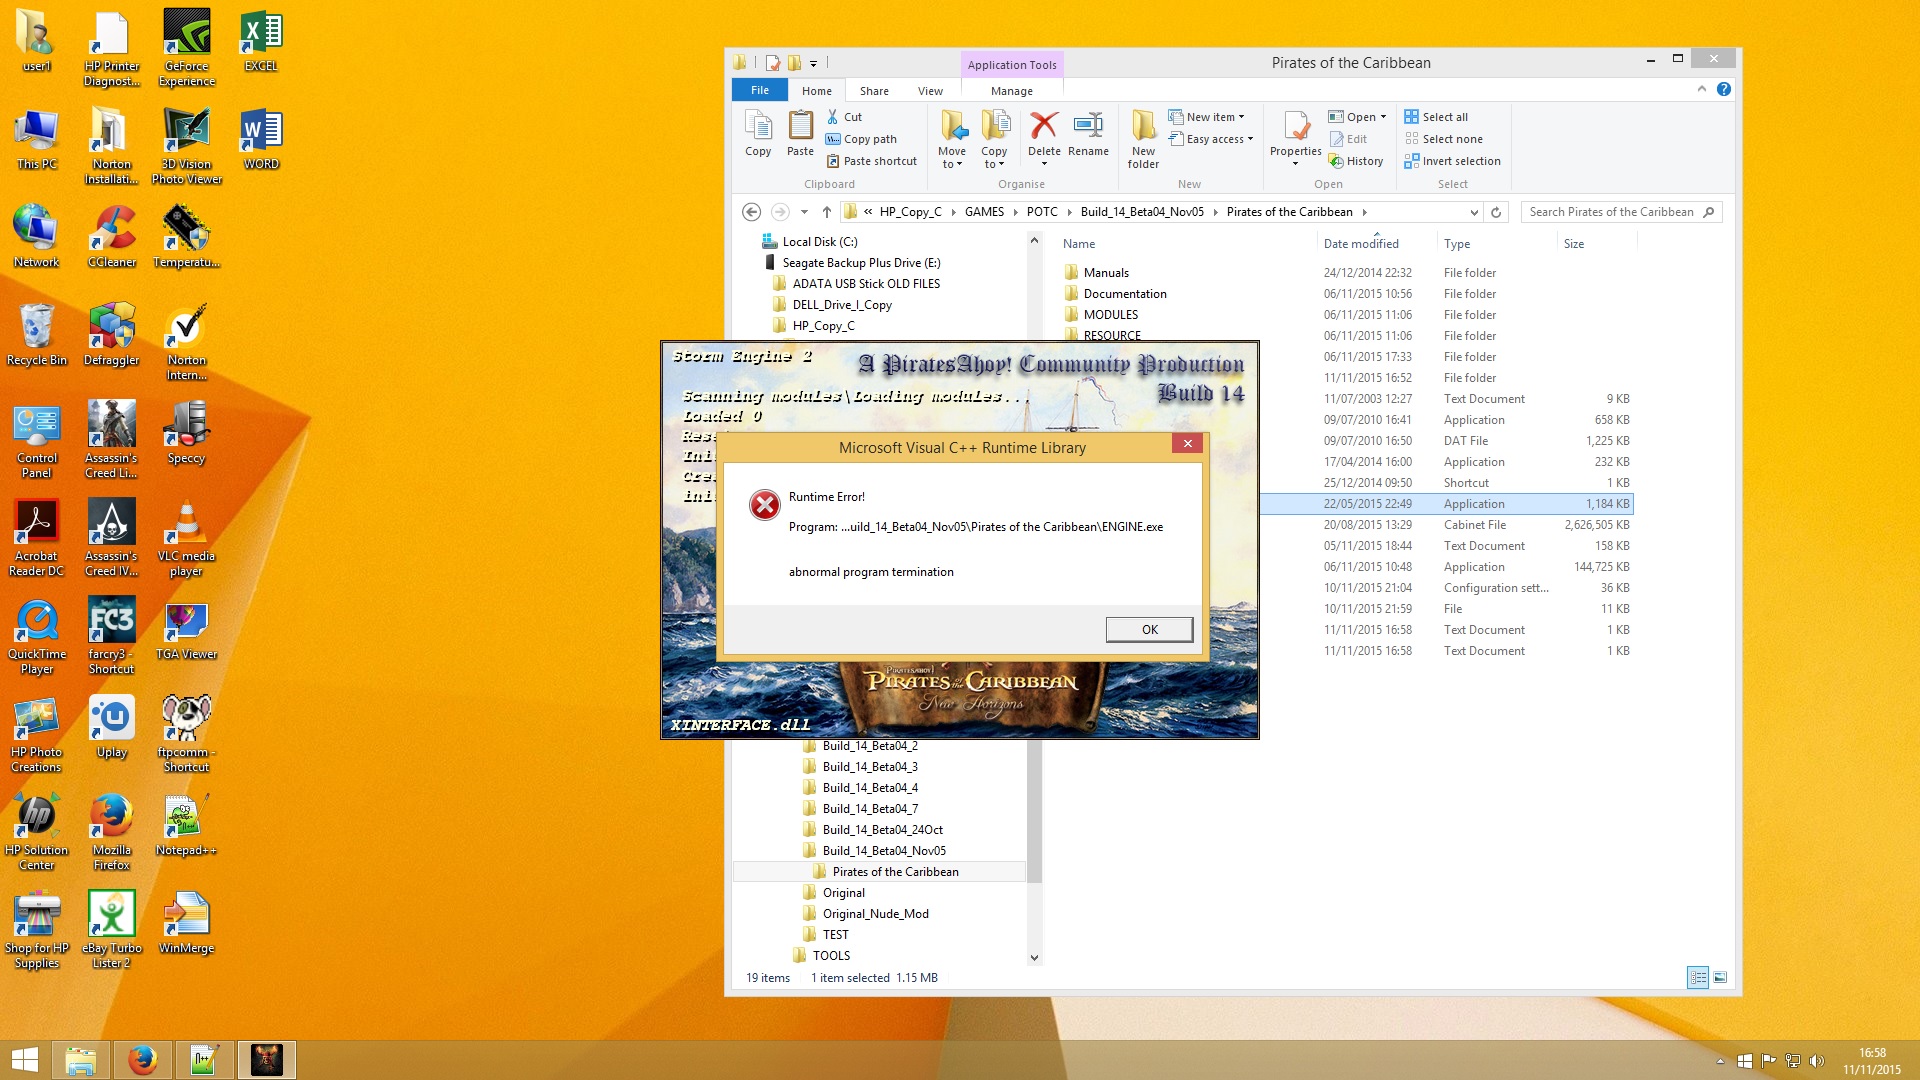
Task: Click the VLC media player desktop icon
Action: [186, 537]
